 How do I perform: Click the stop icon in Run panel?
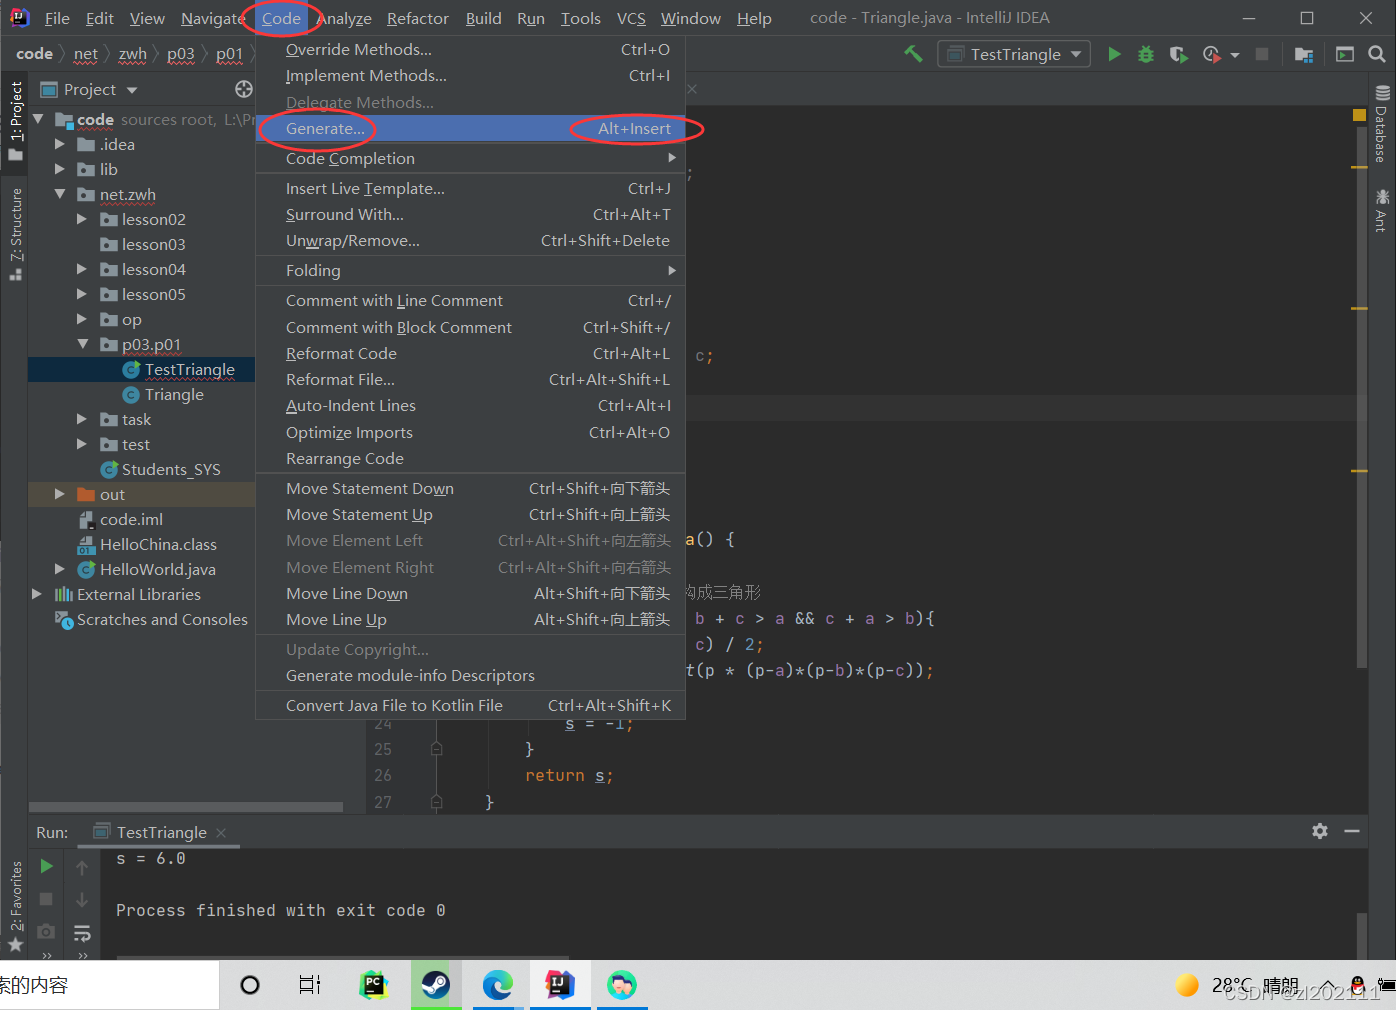46,899
